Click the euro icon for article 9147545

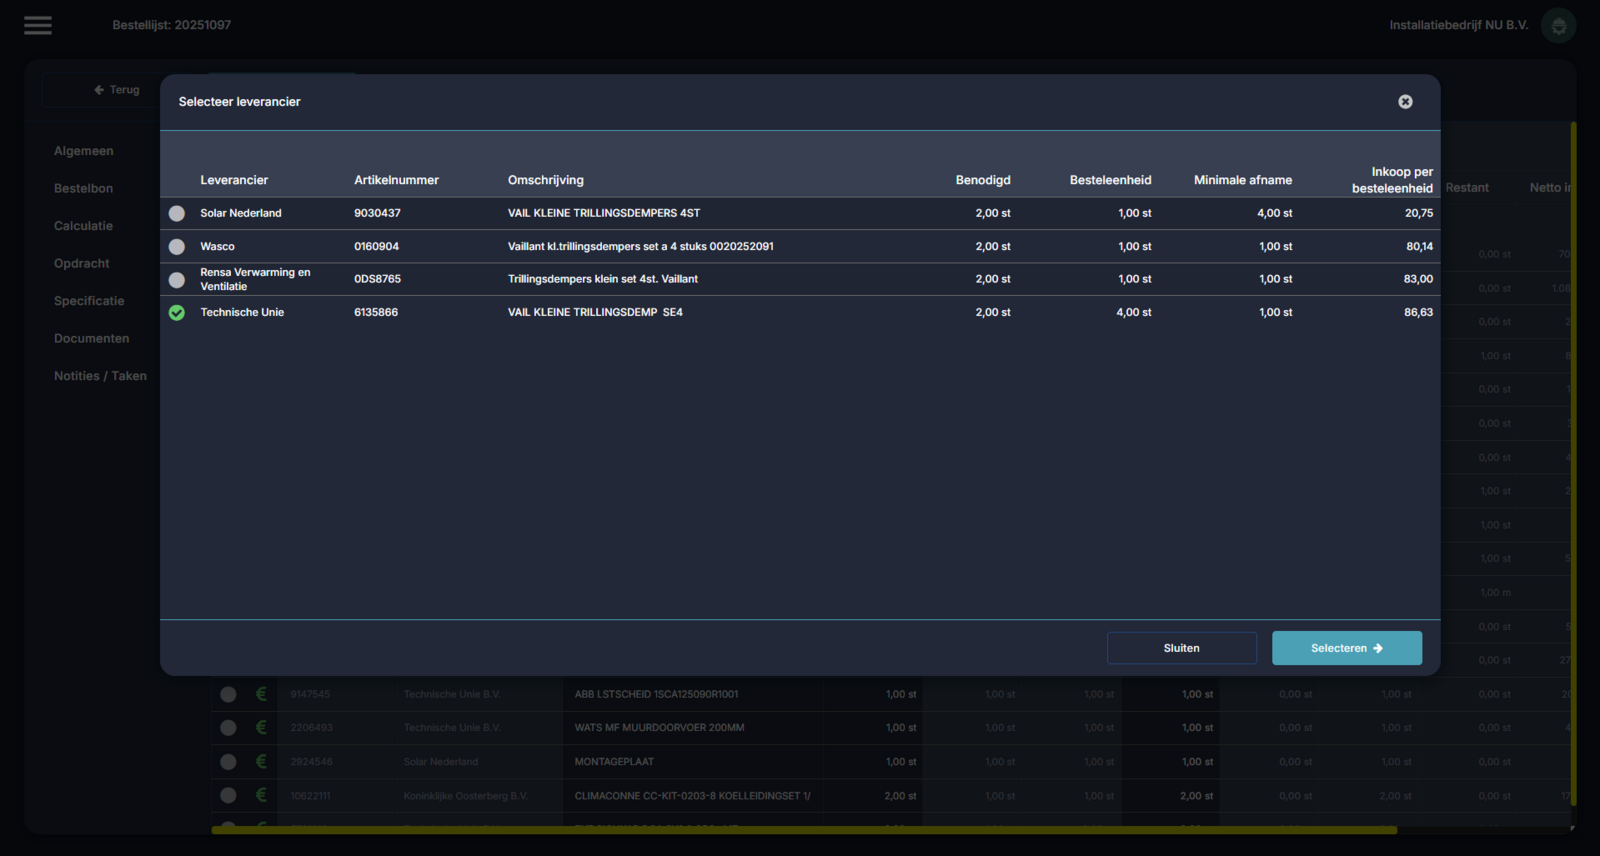coord(261,694)
